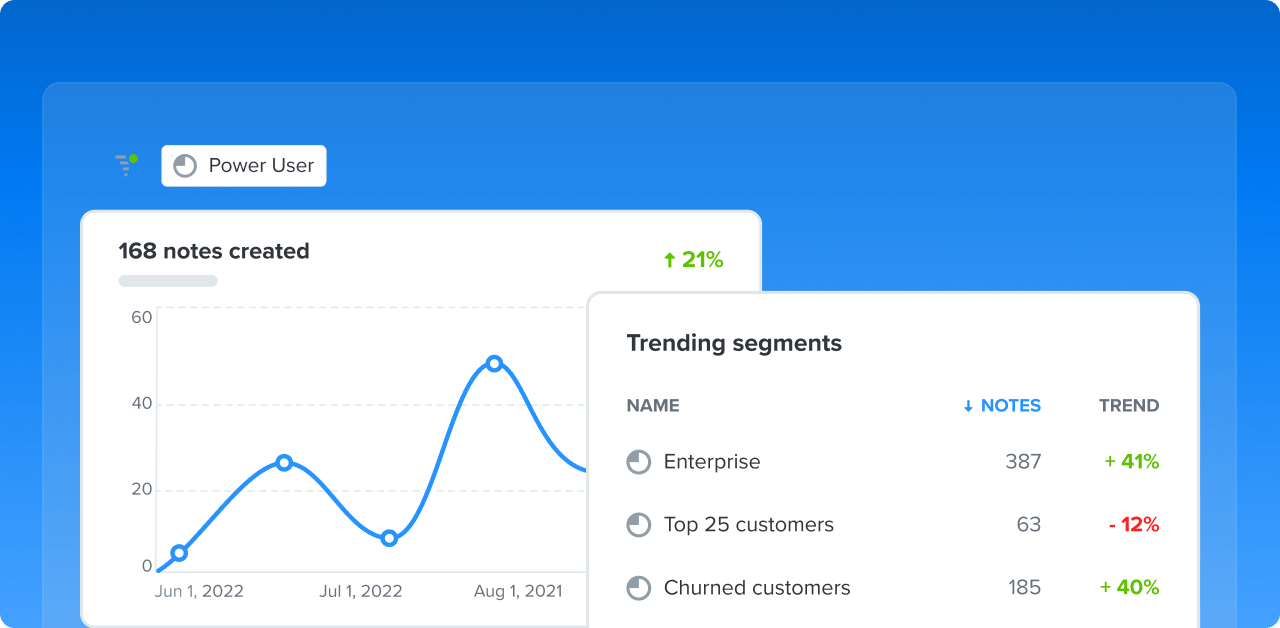Expand the Trending segments panel
This screenshot has width=1280, height=628.
click(x=733, y=343)
